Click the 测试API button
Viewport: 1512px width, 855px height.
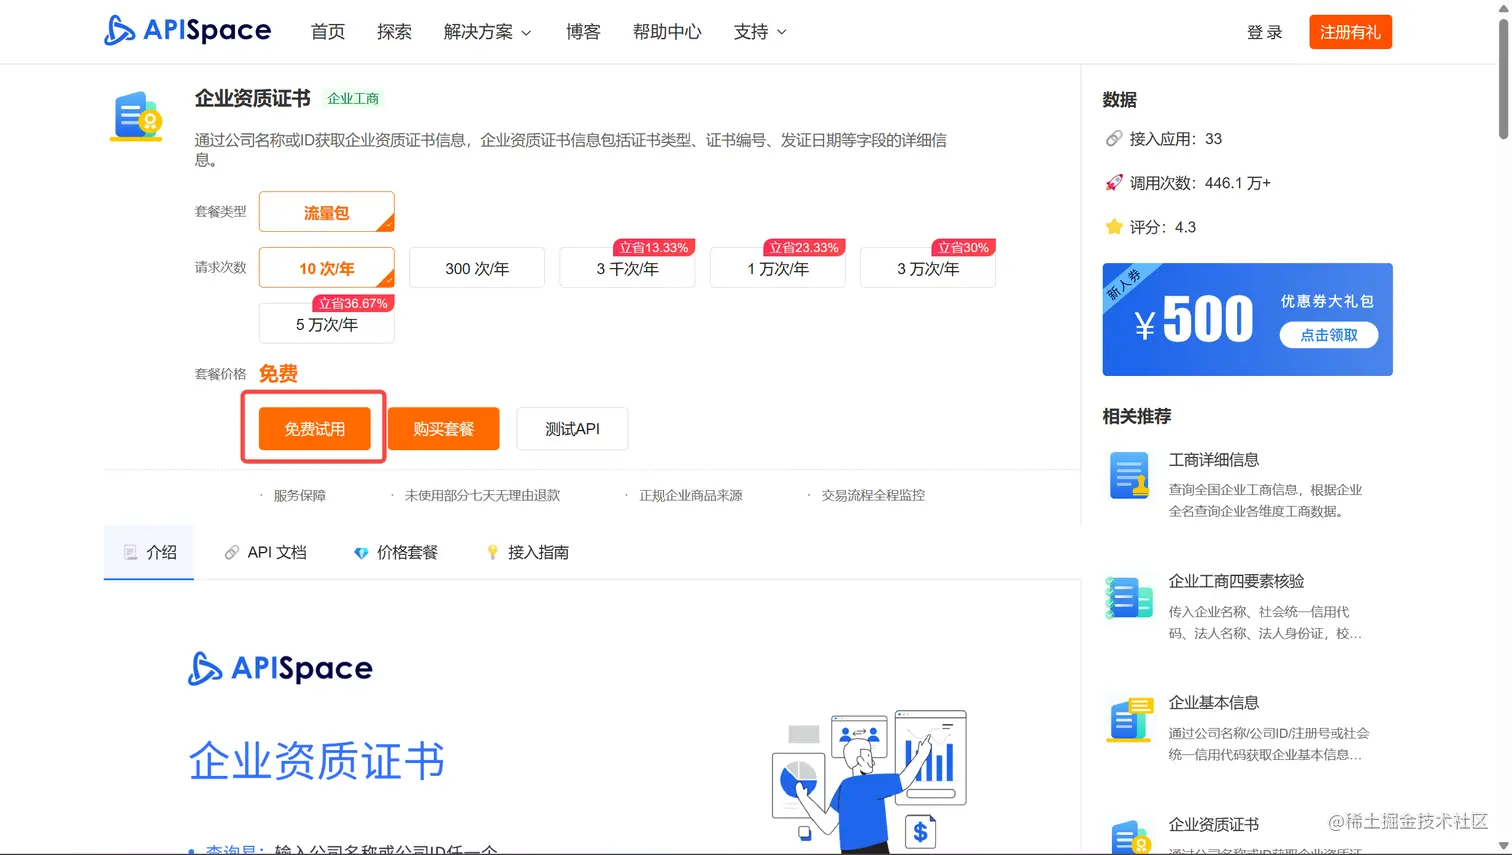pyautogui.click(x=572, y=428)
